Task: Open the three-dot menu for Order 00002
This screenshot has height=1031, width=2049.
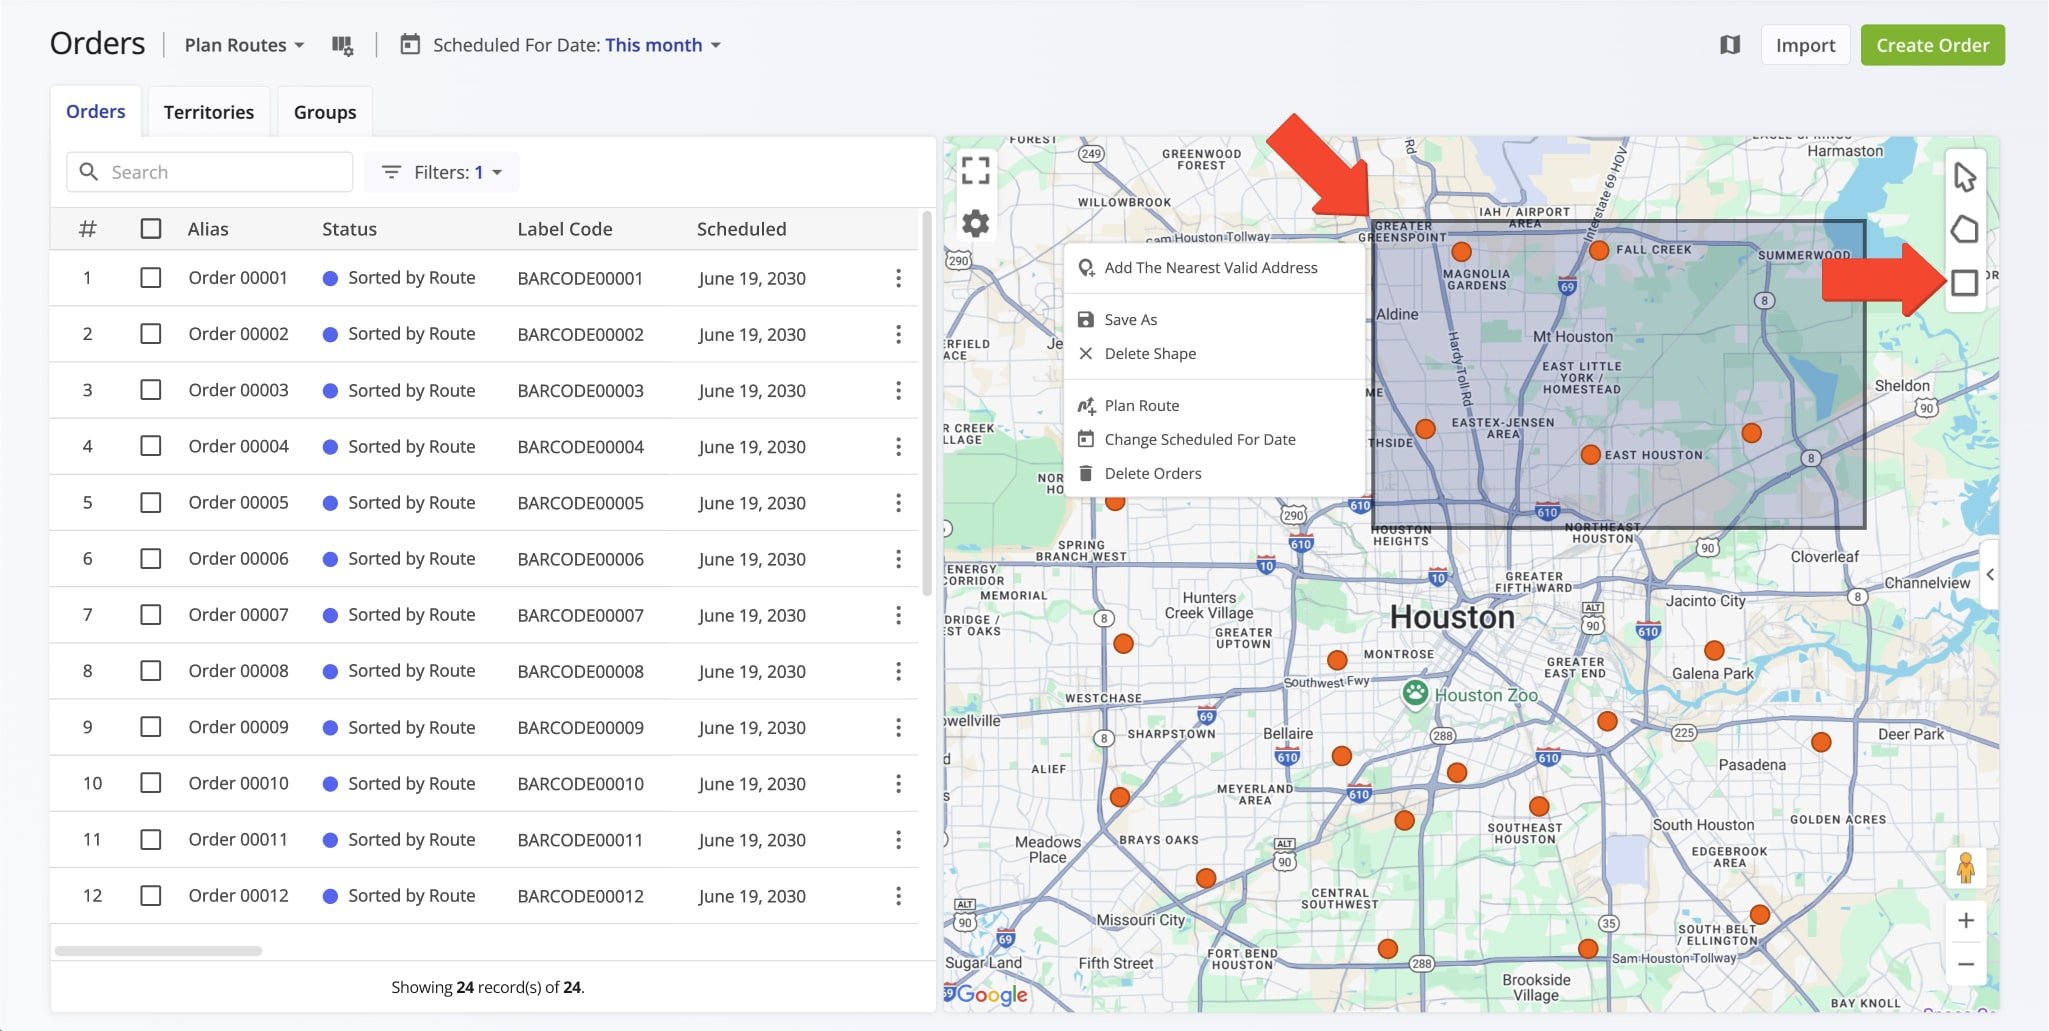Action: tap(898, 334)
